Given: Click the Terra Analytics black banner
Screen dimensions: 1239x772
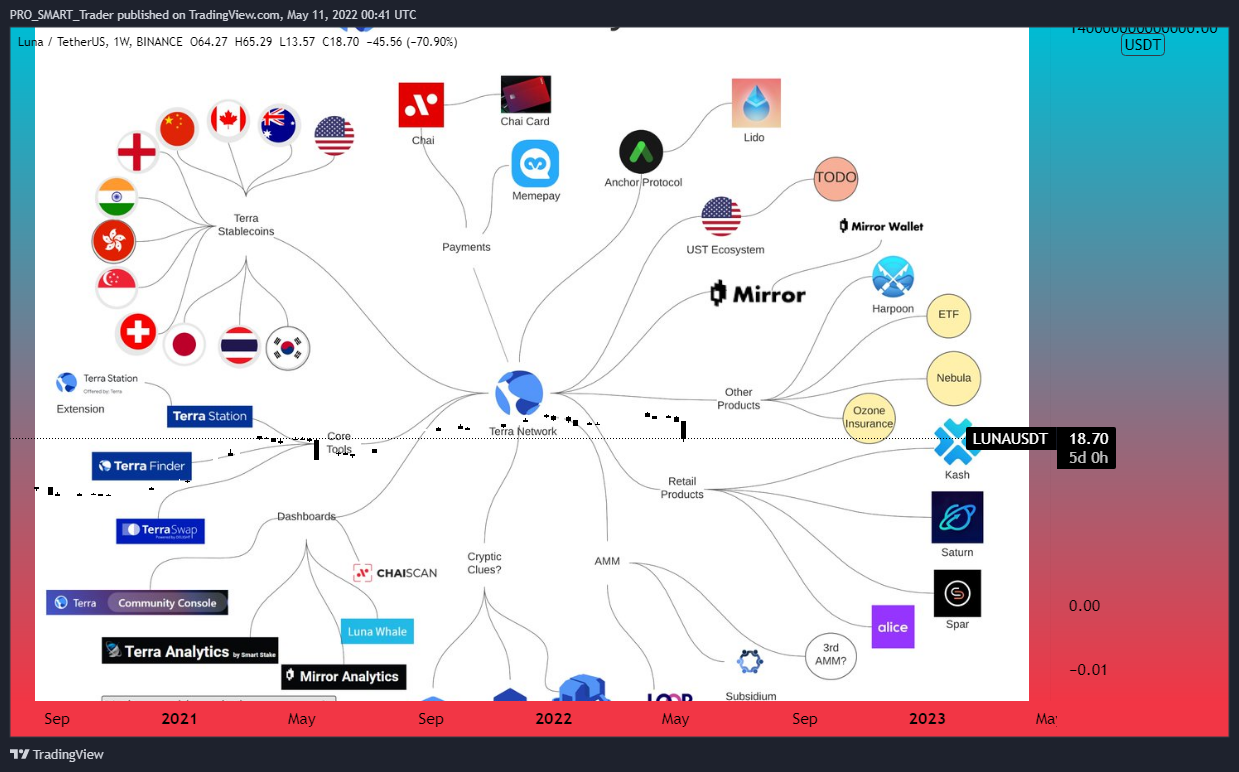Looking at the screenshot, I should coord(190,651).
